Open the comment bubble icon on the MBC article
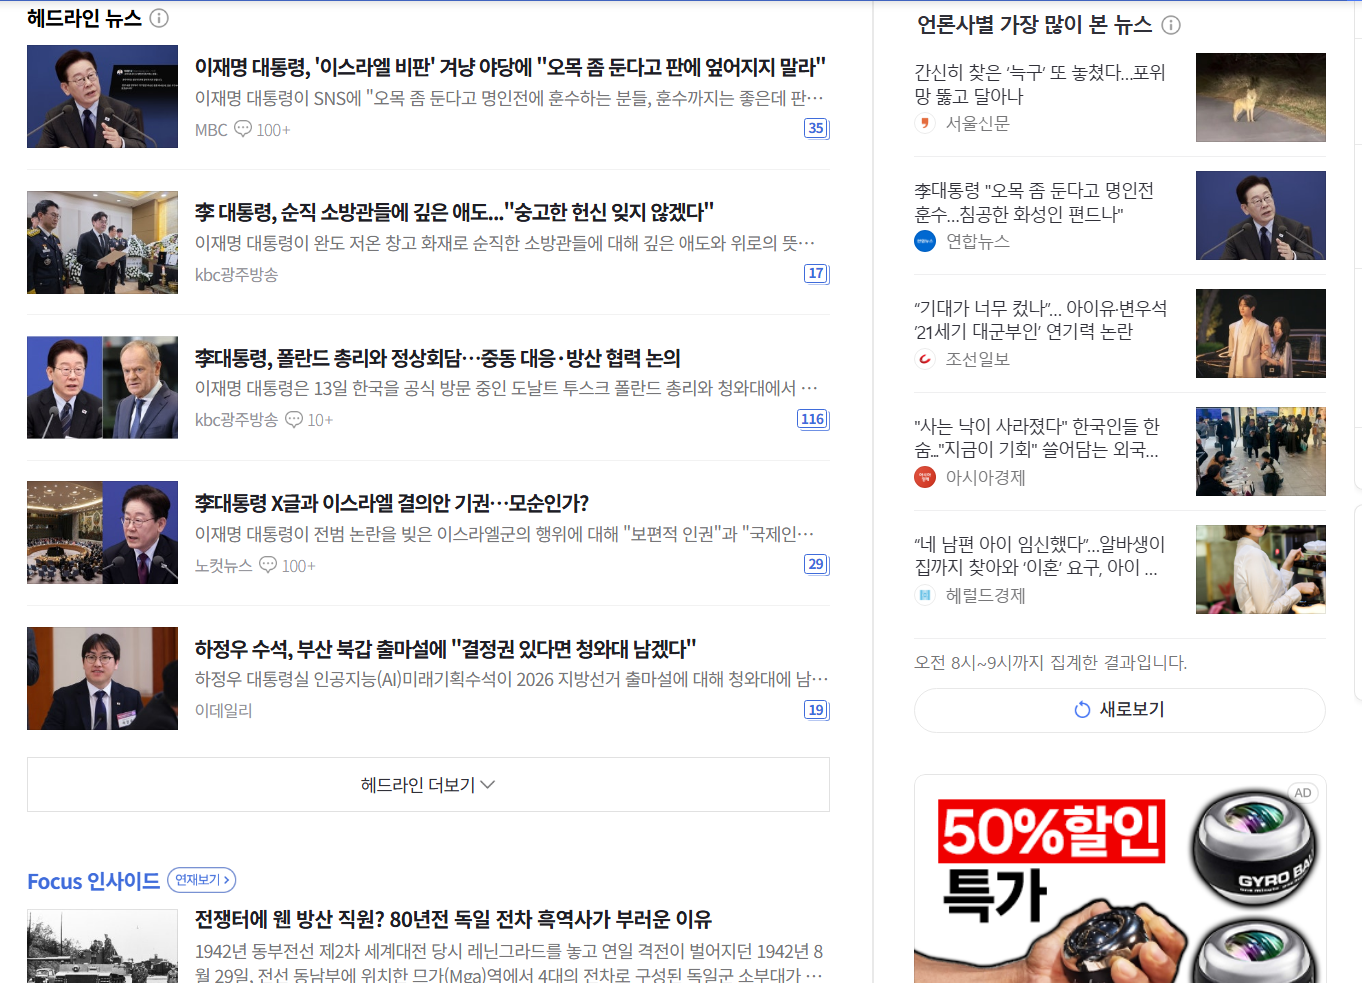This screenshot has height=983, width=1362. (x=243, y=129)
